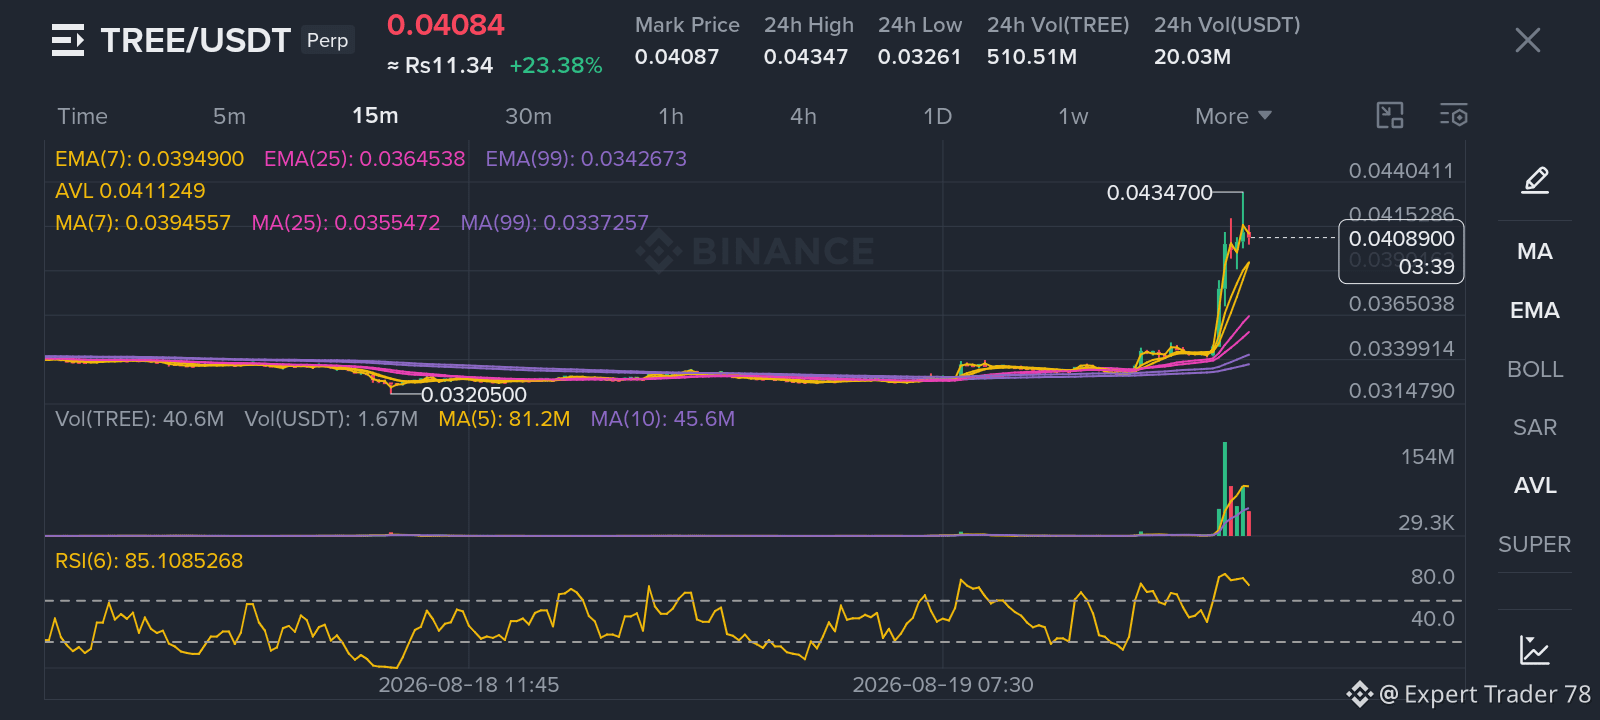The width and height of the screenshot is (1600, 720).
Task: Click the 0.0314790 price axis label
Action: coord(1401,391)
